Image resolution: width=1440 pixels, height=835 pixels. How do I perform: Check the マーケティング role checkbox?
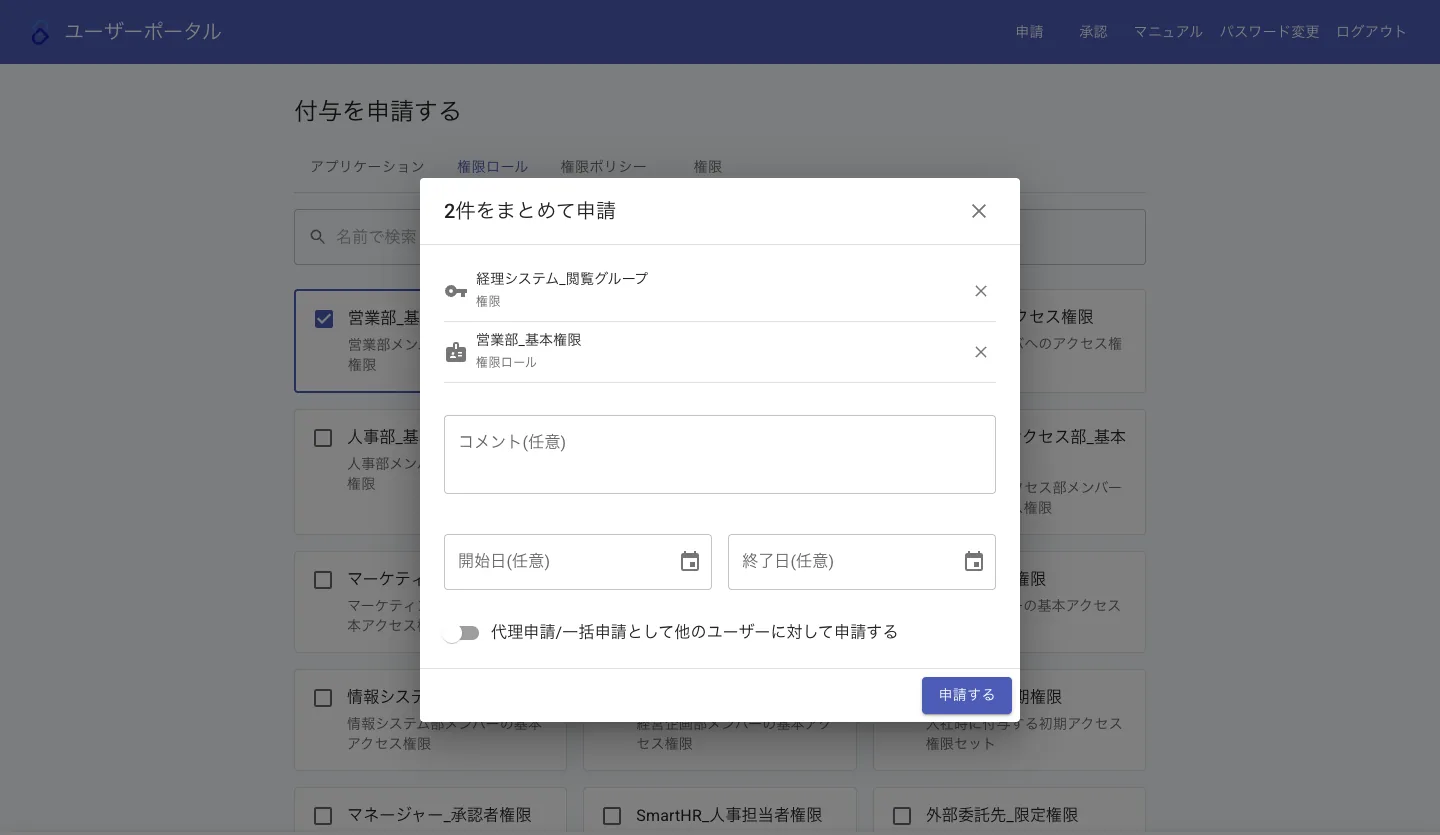pos(323,580)
